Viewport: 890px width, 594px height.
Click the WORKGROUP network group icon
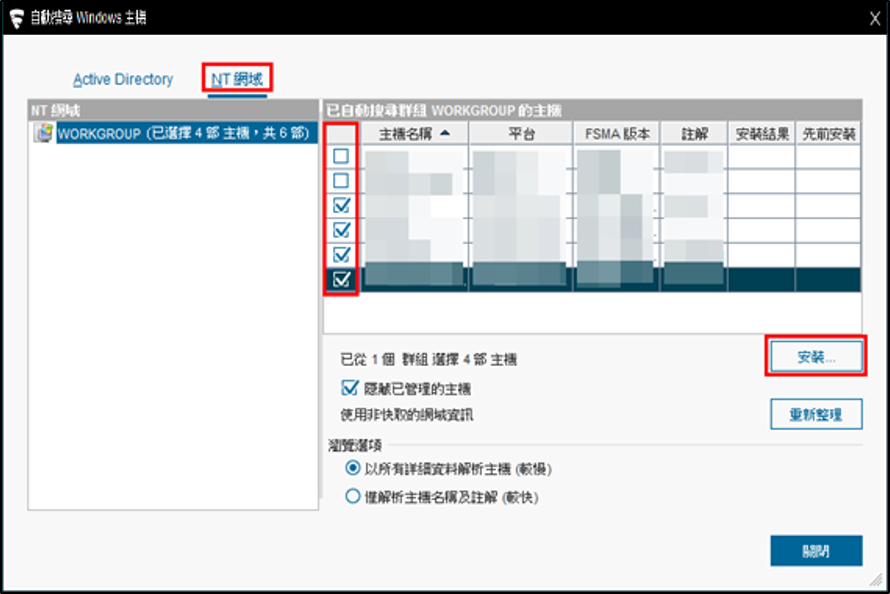pos(43,133)
